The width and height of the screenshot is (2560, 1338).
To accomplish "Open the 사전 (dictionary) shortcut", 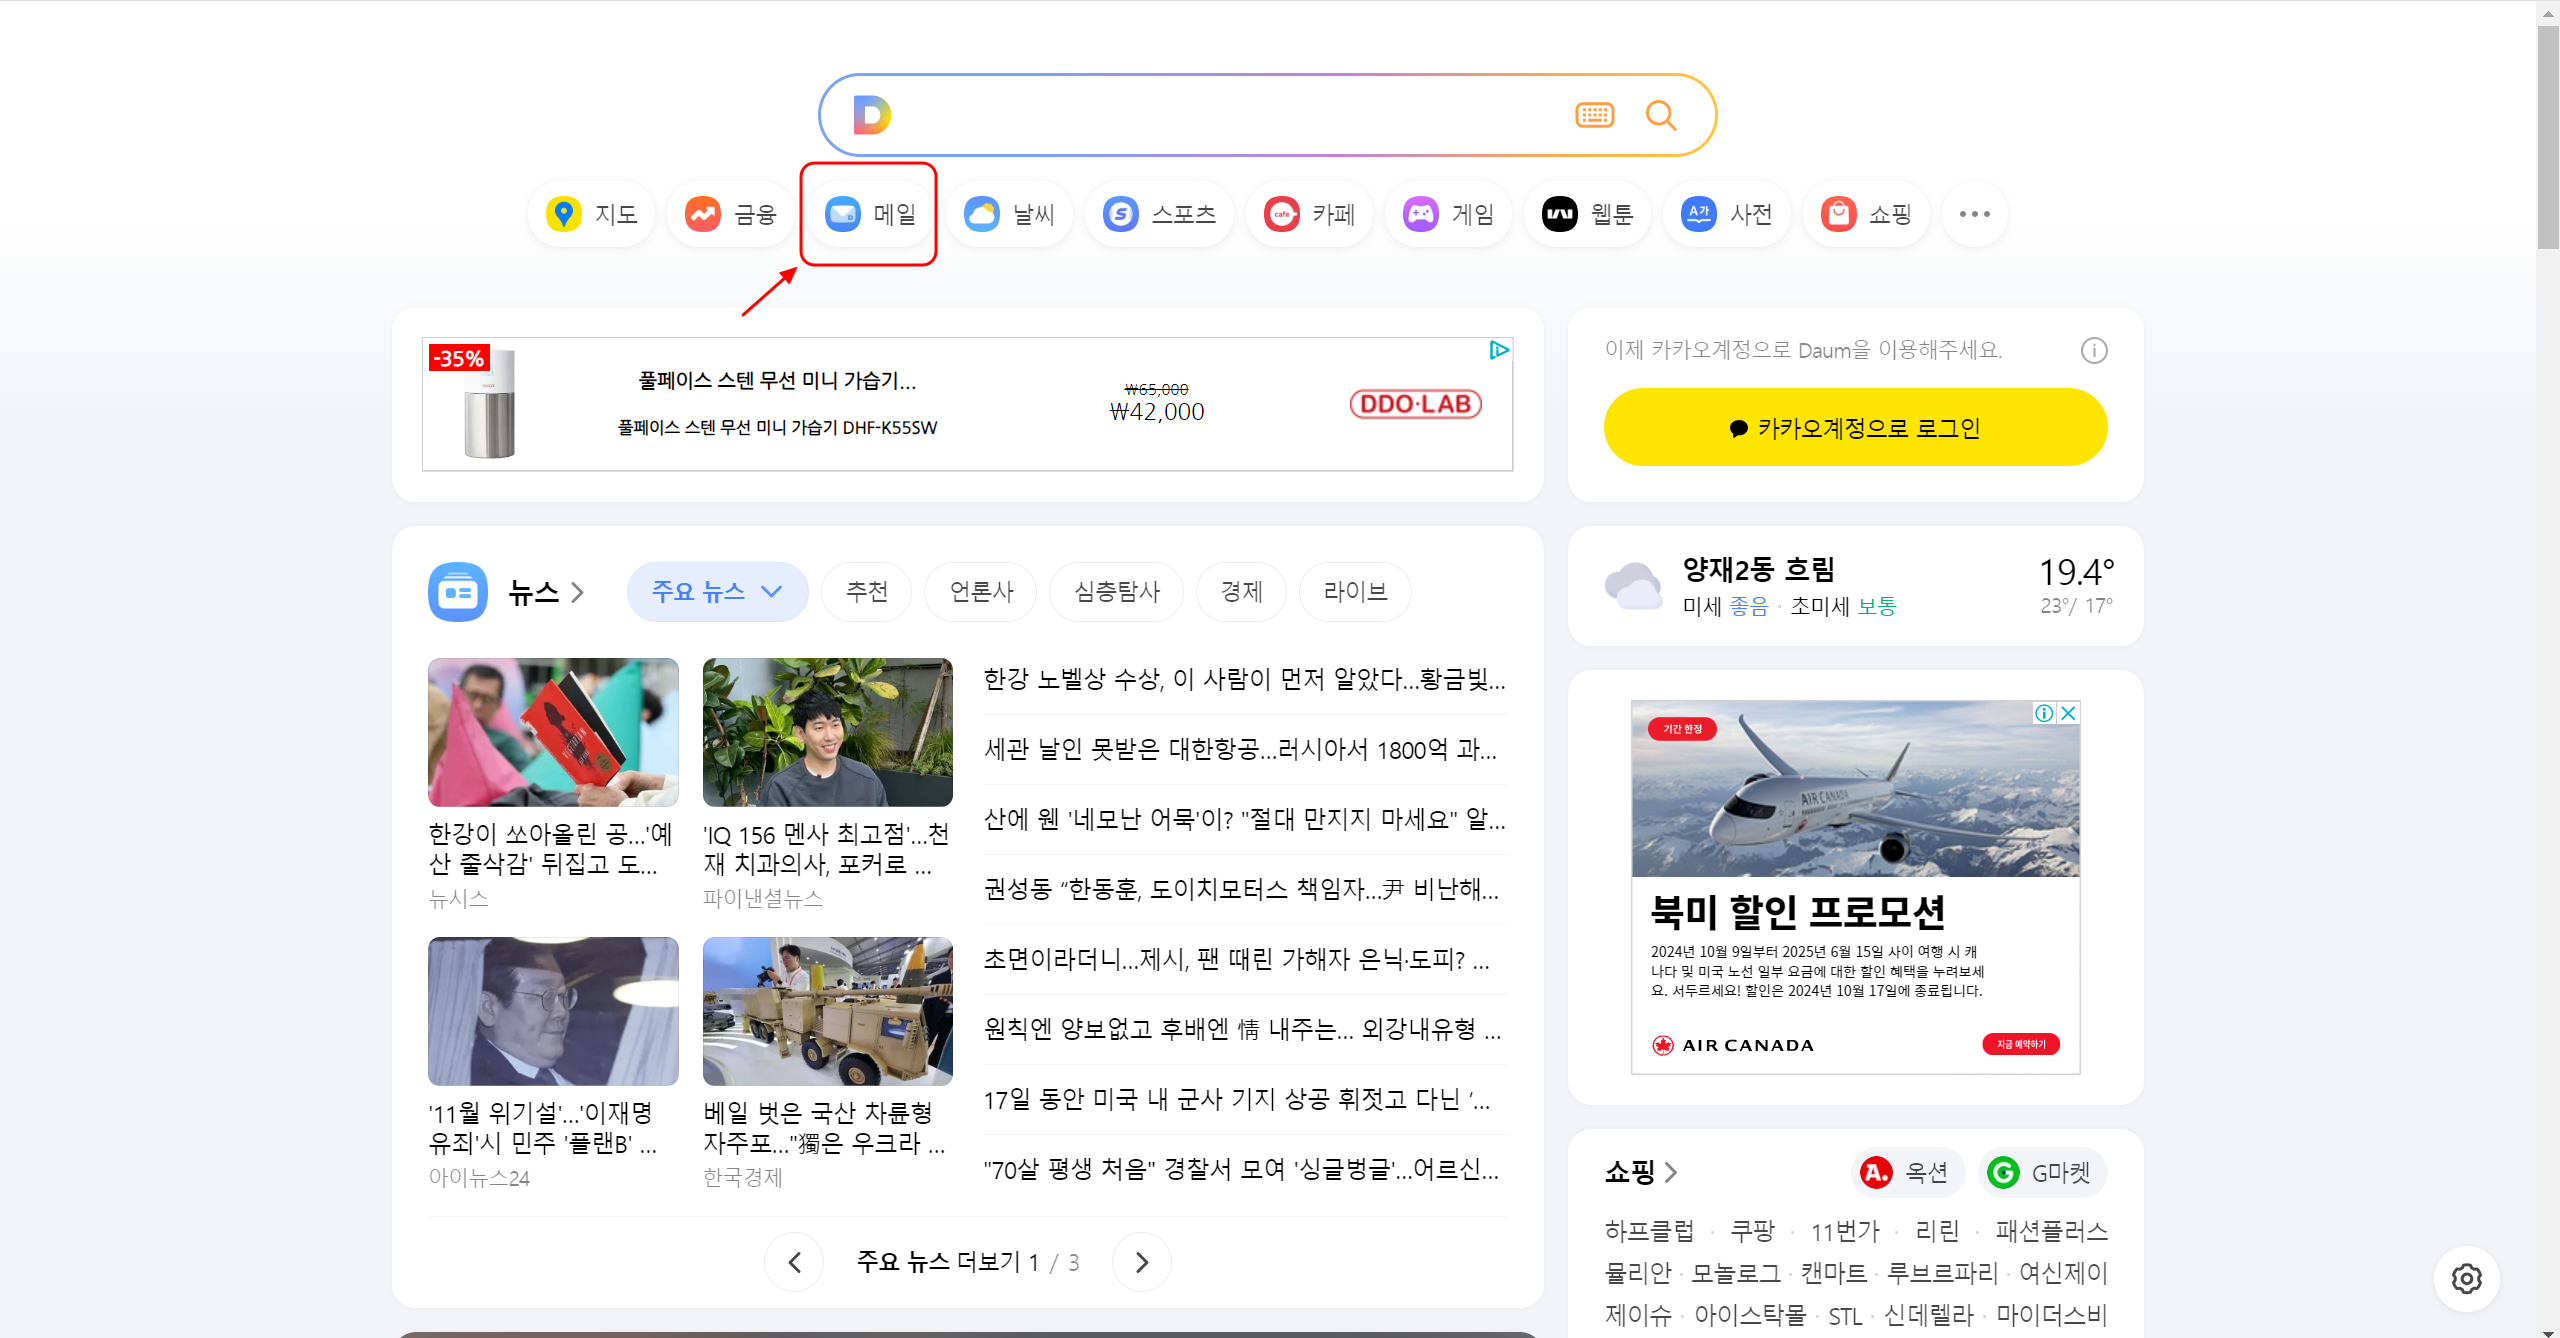I will tap(1727, 214).
